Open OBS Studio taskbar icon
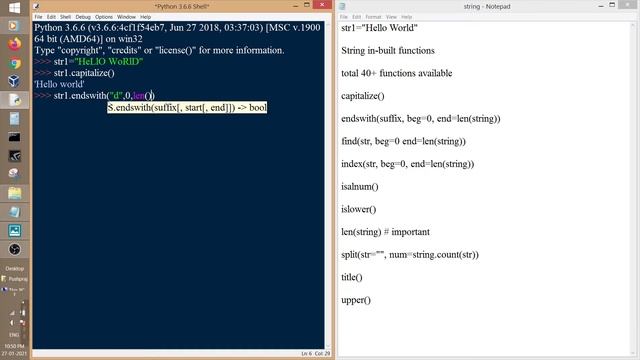Screen dimensions: 640x360 (14, 249)
